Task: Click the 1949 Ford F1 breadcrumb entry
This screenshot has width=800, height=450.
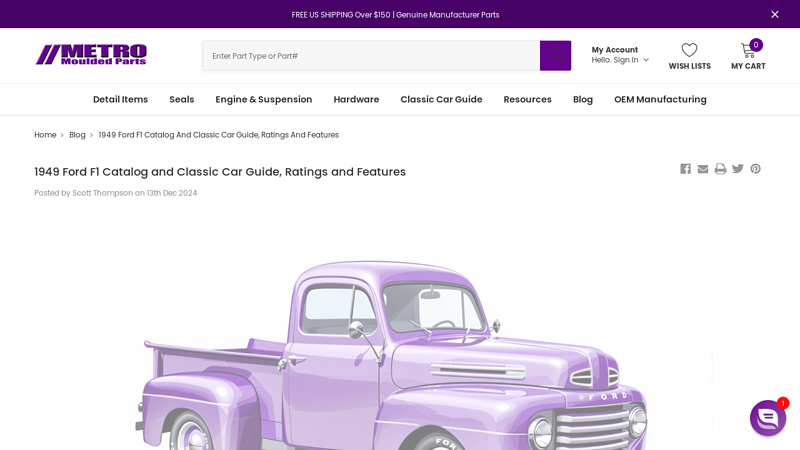Action: 218,135
